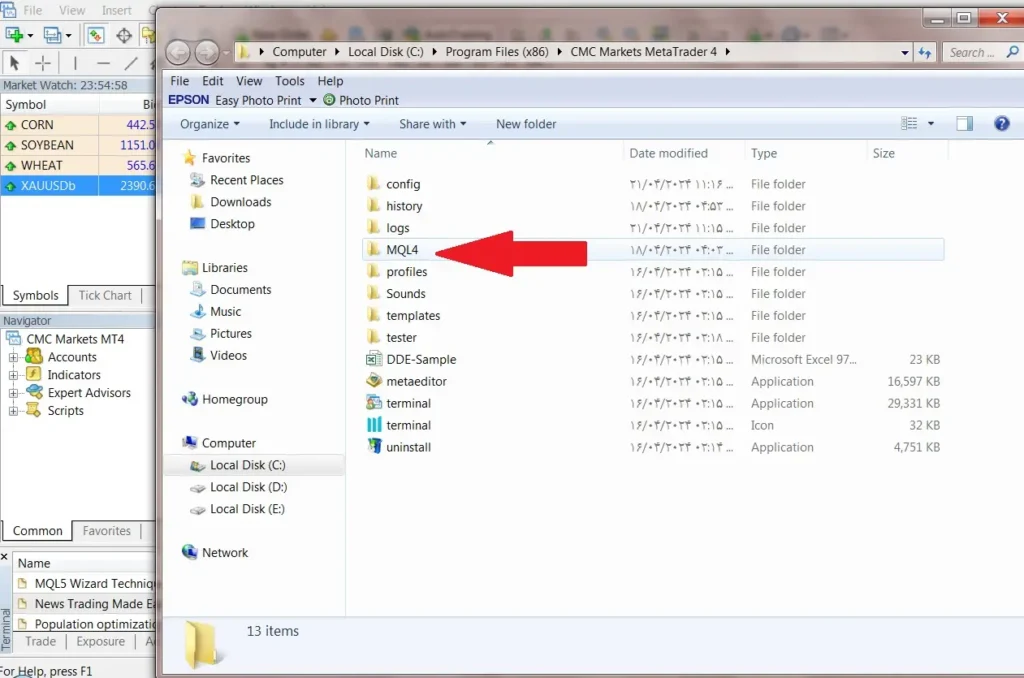Open Explorer Tools menu

pyautogui.click(x=289, y=81)
